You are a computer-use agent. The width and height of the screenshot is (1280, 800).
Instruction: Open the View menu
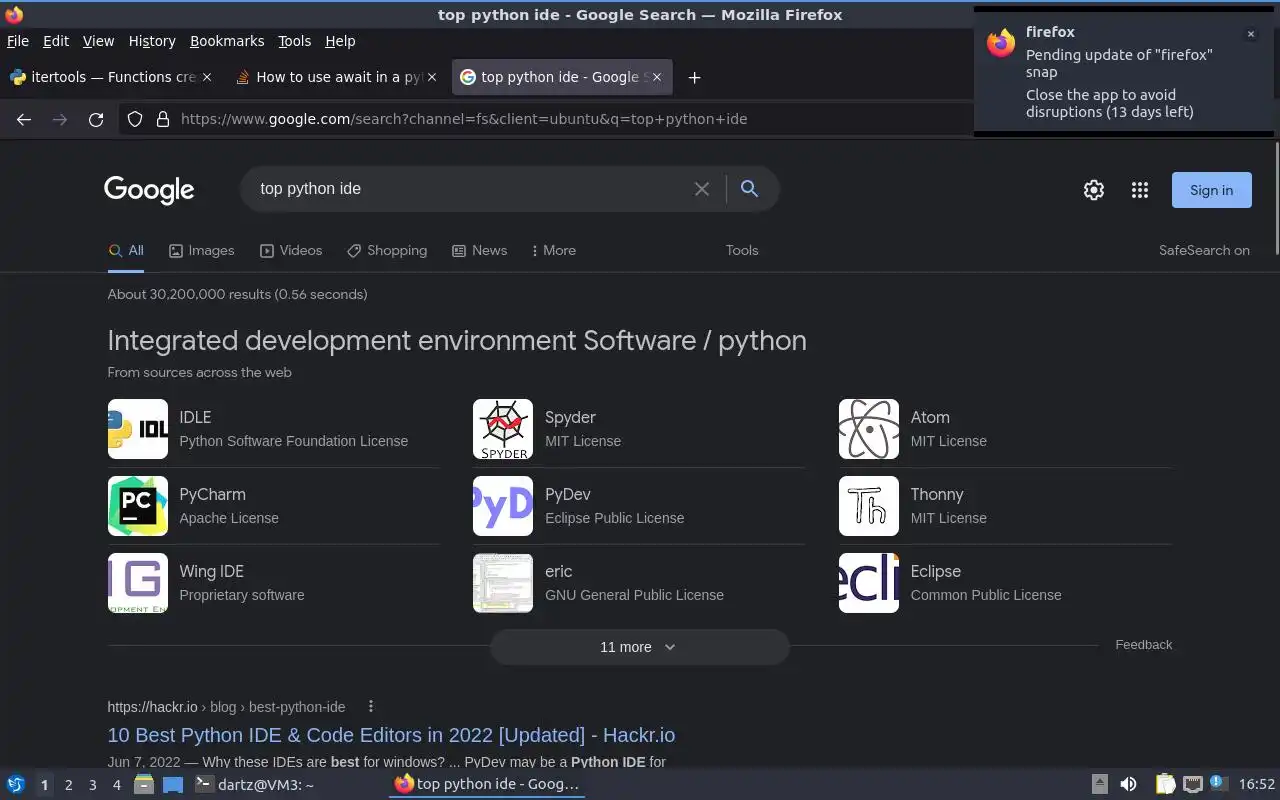[x=98, y=41]
